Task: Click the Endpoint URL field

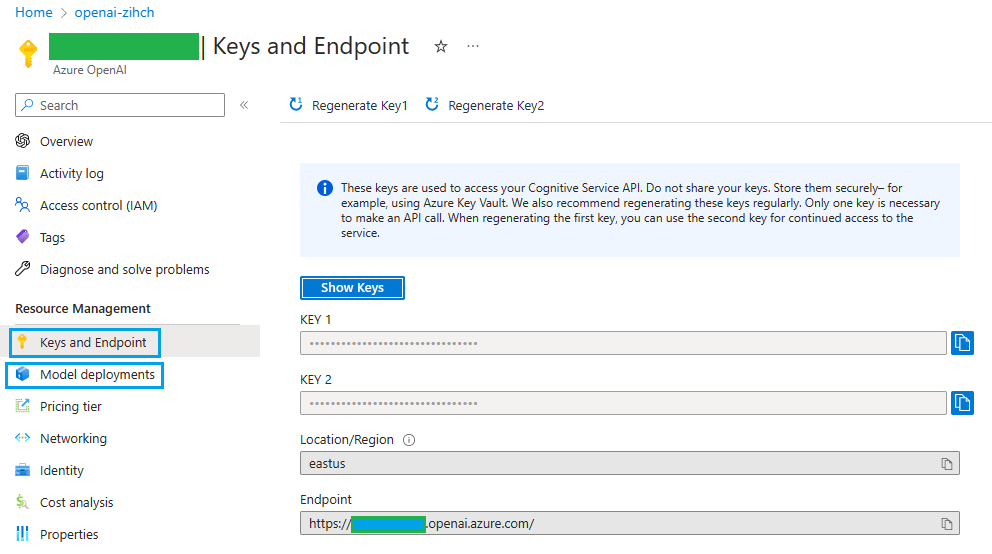Action: click(x=629, y=523)
